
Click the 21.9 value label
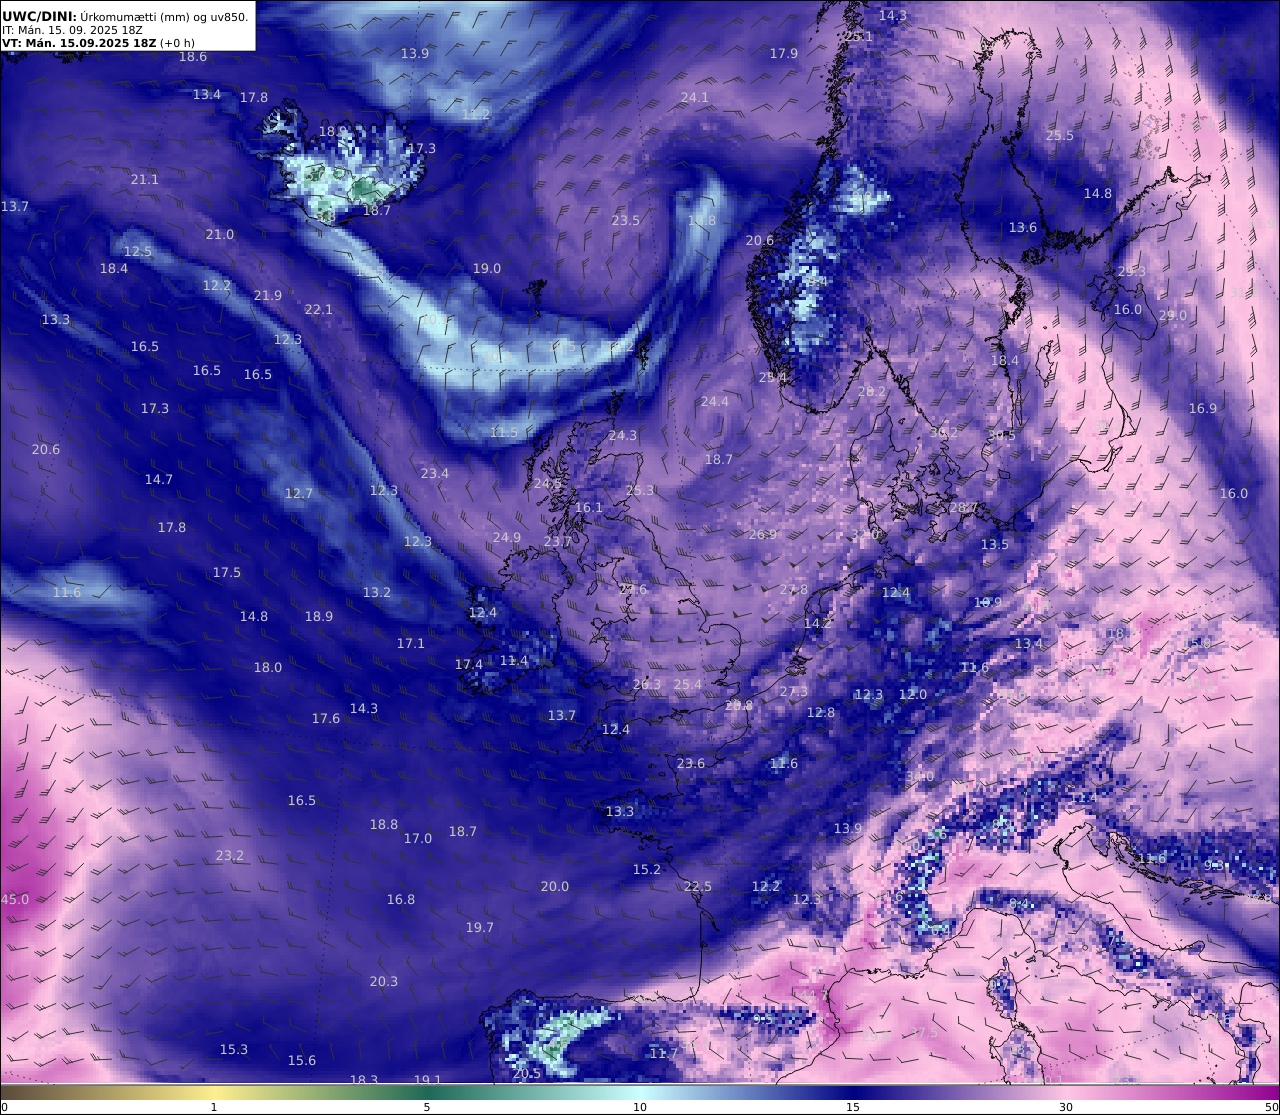click(267, 296)
